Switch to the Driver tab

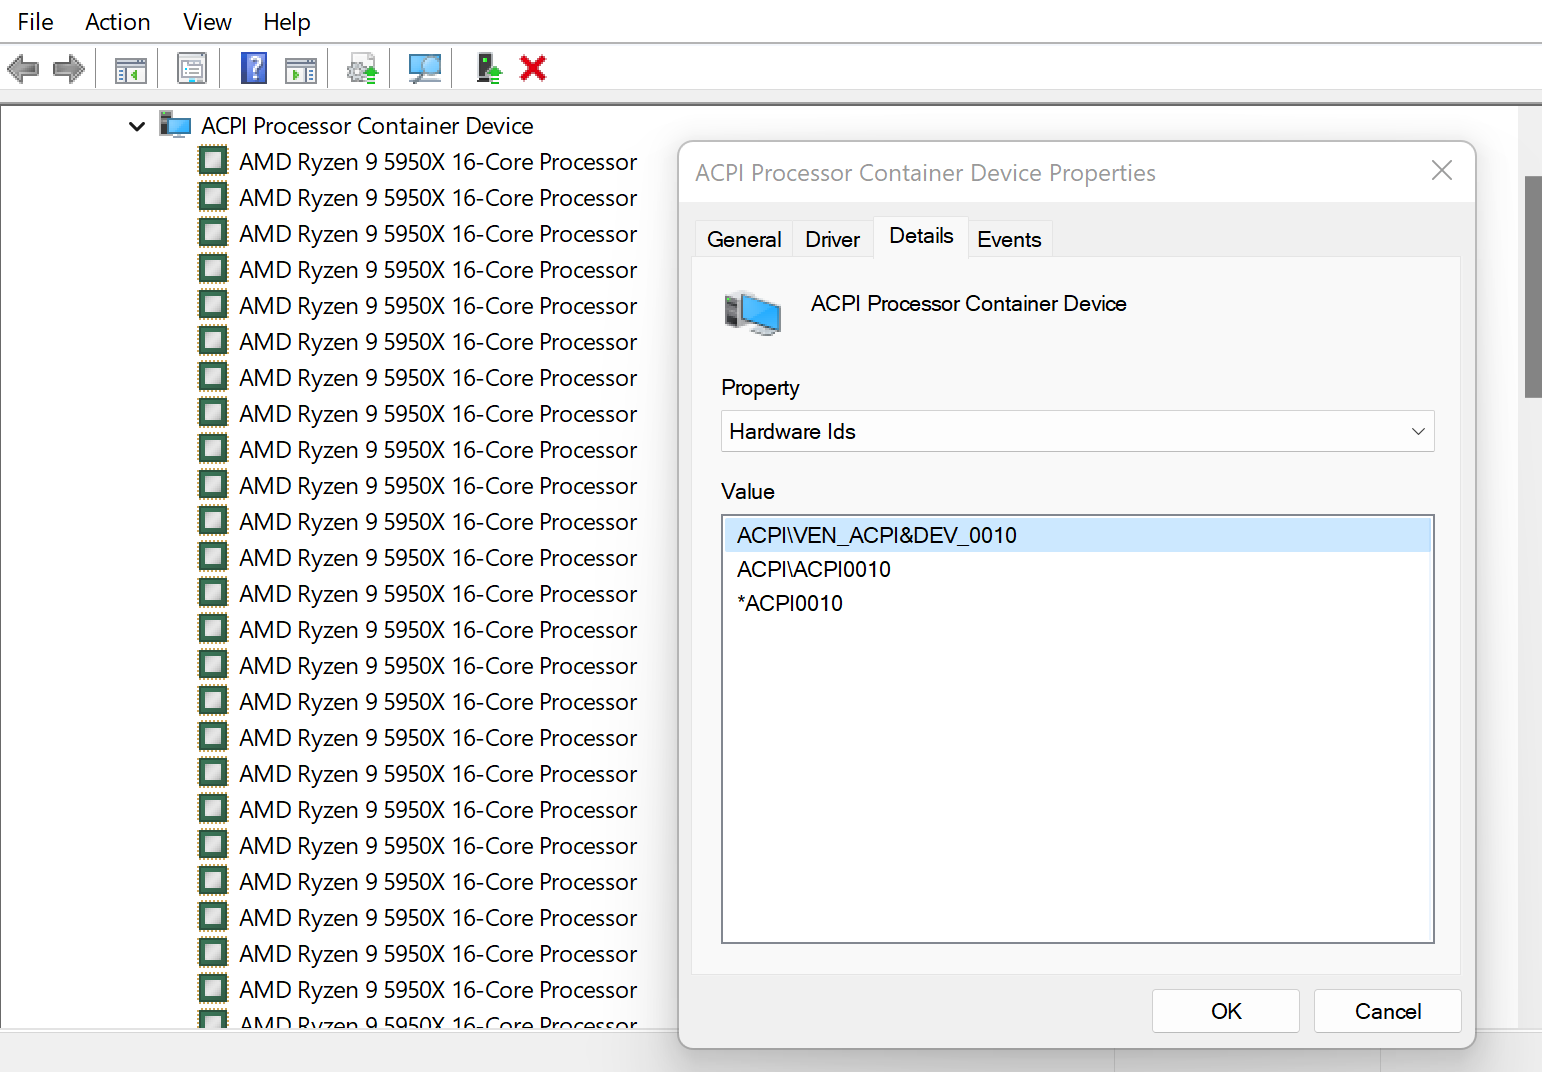832,239
